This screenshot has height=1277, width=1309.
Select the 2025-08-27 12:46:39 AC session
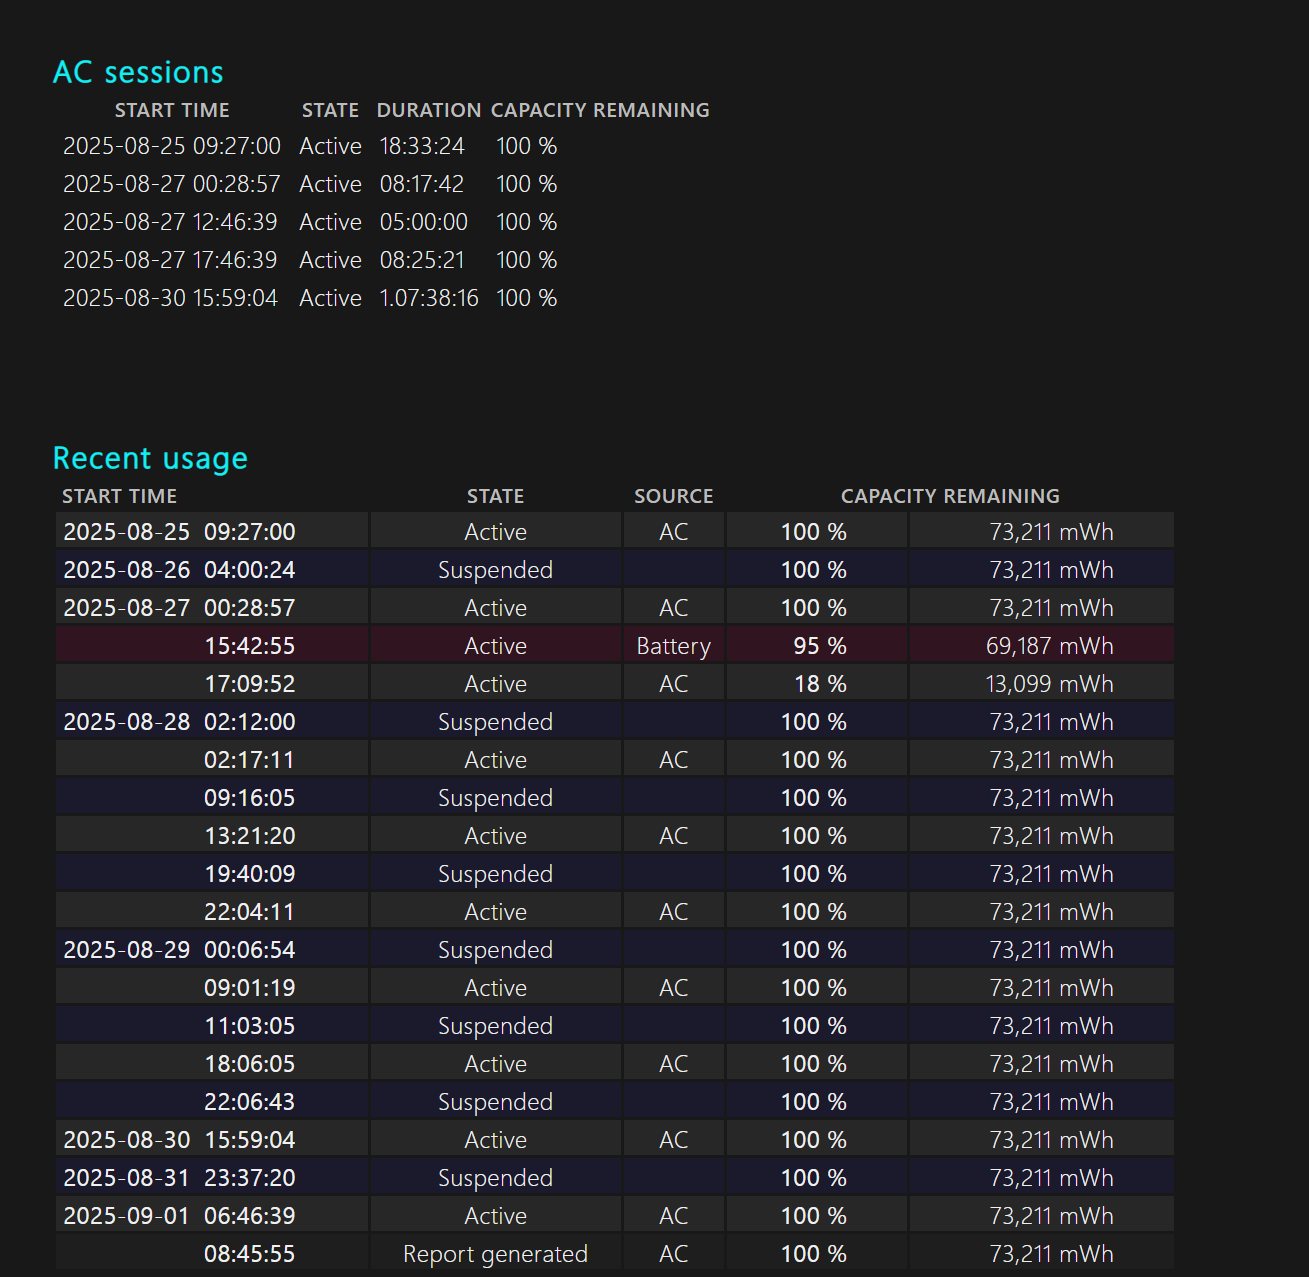click(170, 222)
